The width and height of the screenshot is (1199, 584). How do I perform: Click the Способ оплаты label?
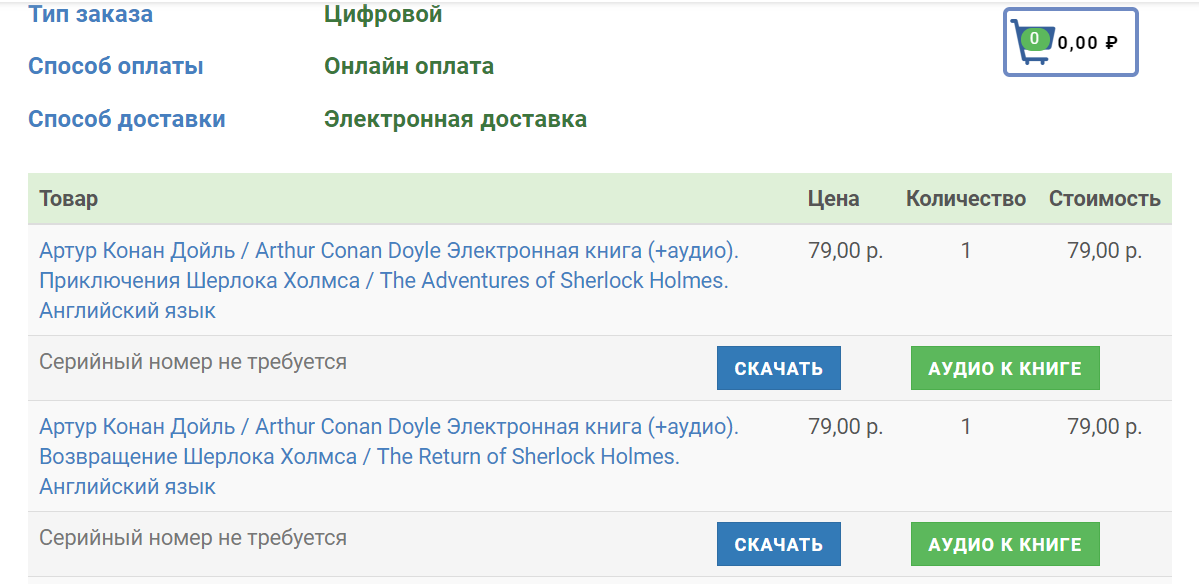(x=115, y=67)
